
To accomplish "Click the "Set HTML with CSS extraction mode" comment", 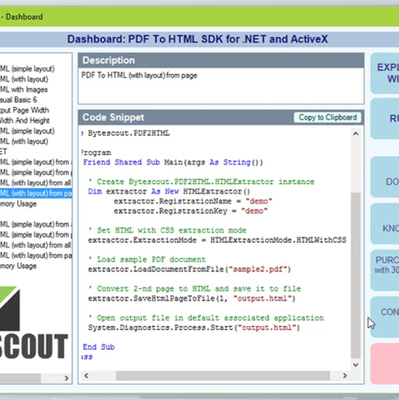I will pos(167,230).
